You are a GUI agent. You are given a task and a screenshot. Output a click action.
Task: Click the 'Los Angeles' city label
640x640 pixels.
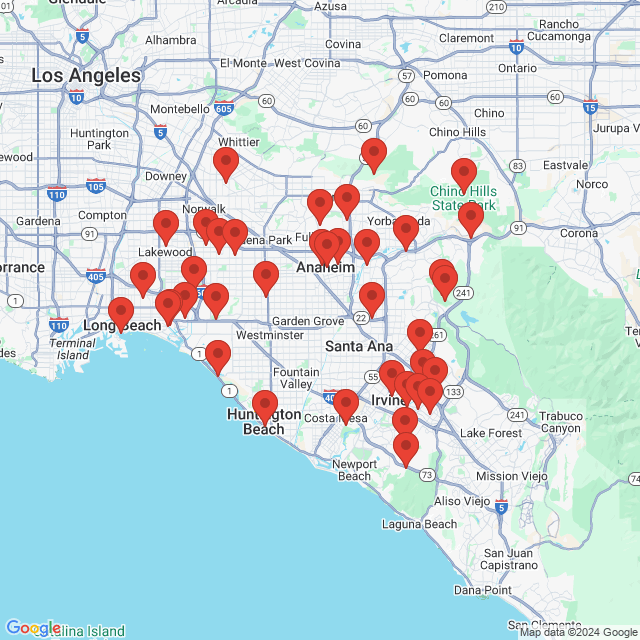tap(86, 76)
